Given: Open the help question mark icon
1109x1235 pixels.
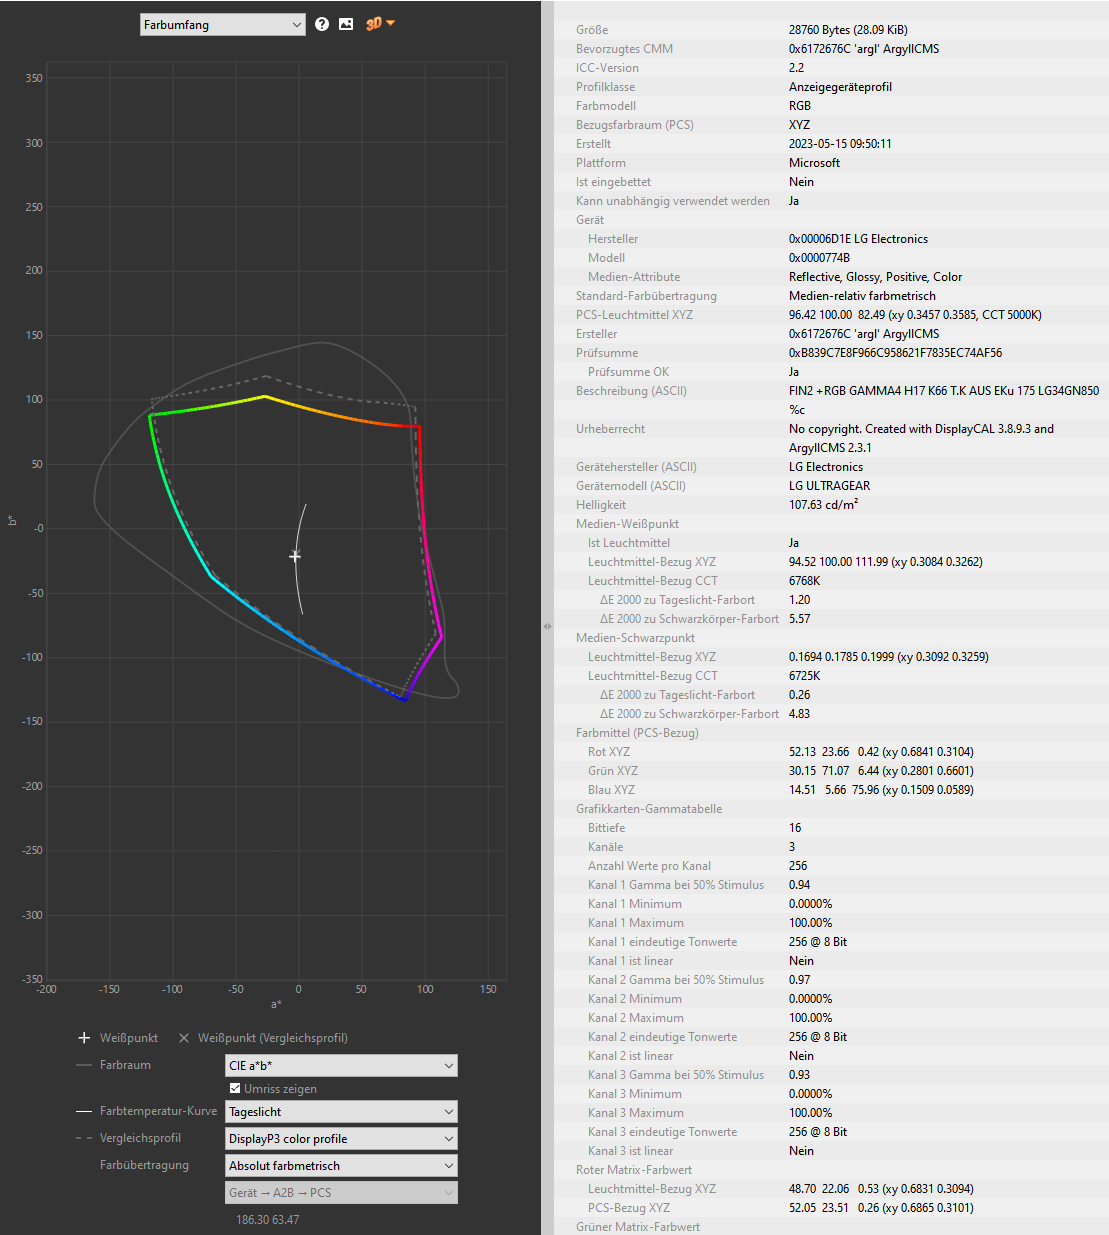Looking at the screenshot, I should (322, 24).
